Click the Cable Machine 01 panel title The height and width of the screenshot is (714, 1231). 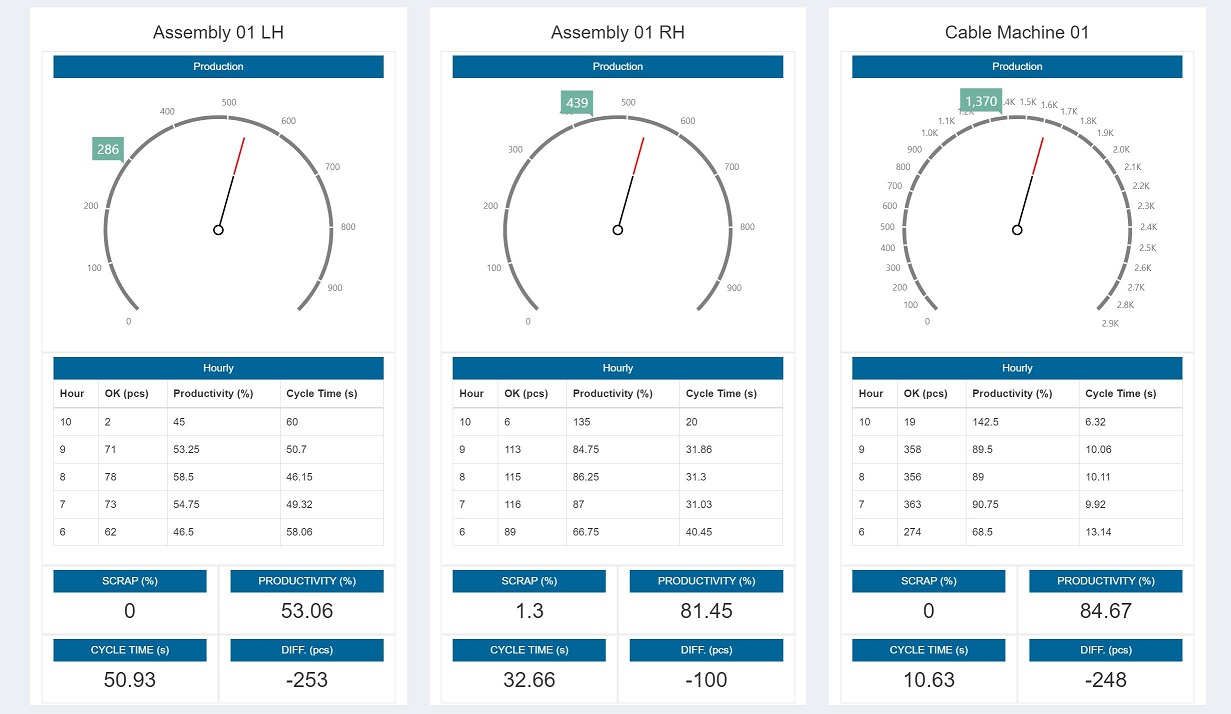coord(1017,32)
